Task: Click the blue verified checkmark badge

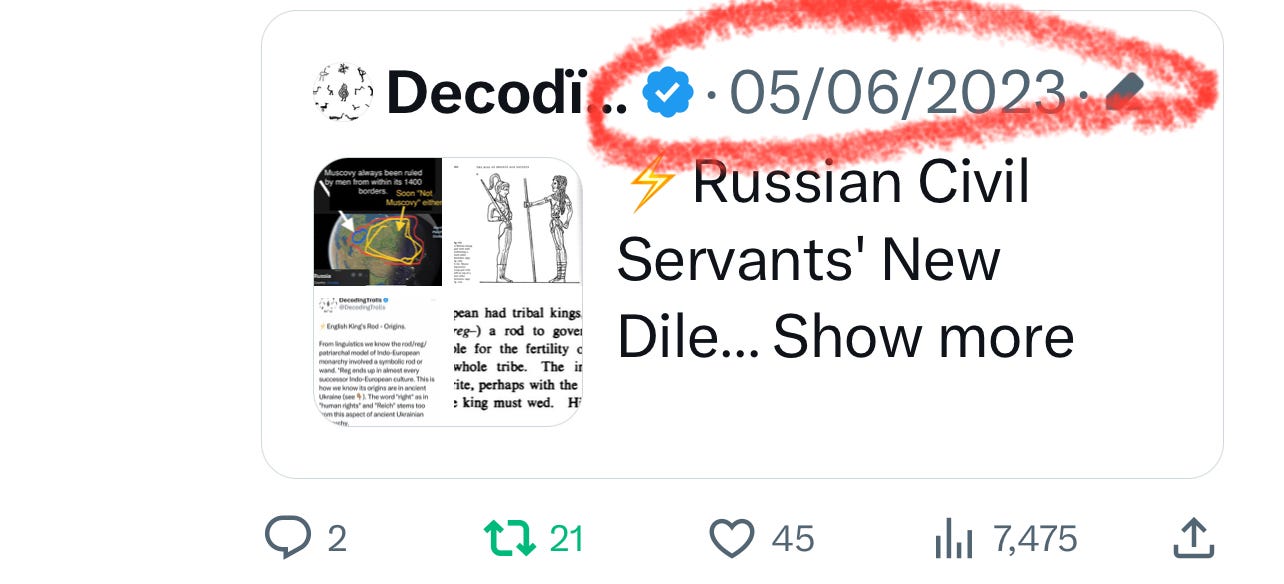Action: [667, 93]
